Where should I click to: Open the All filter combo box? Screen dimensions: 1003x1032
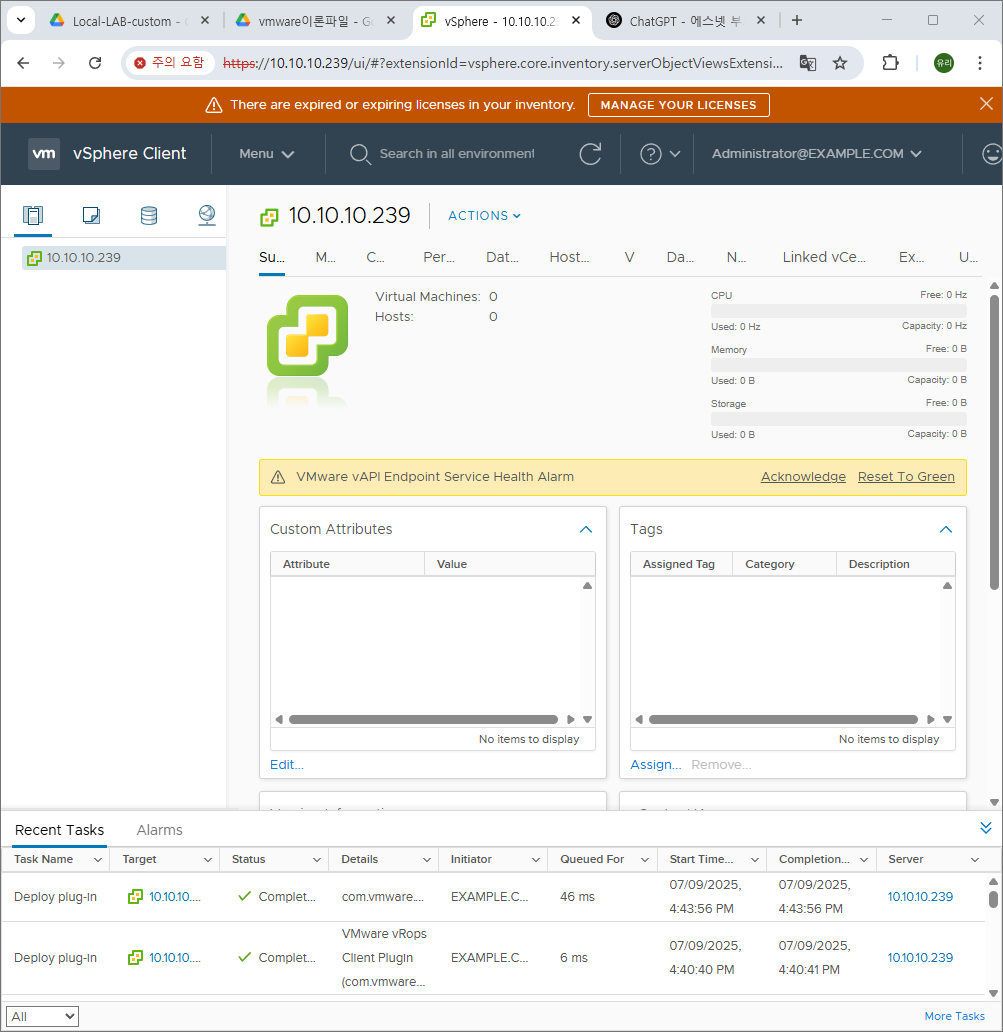pyautogui.click(x=42, y=1016)
